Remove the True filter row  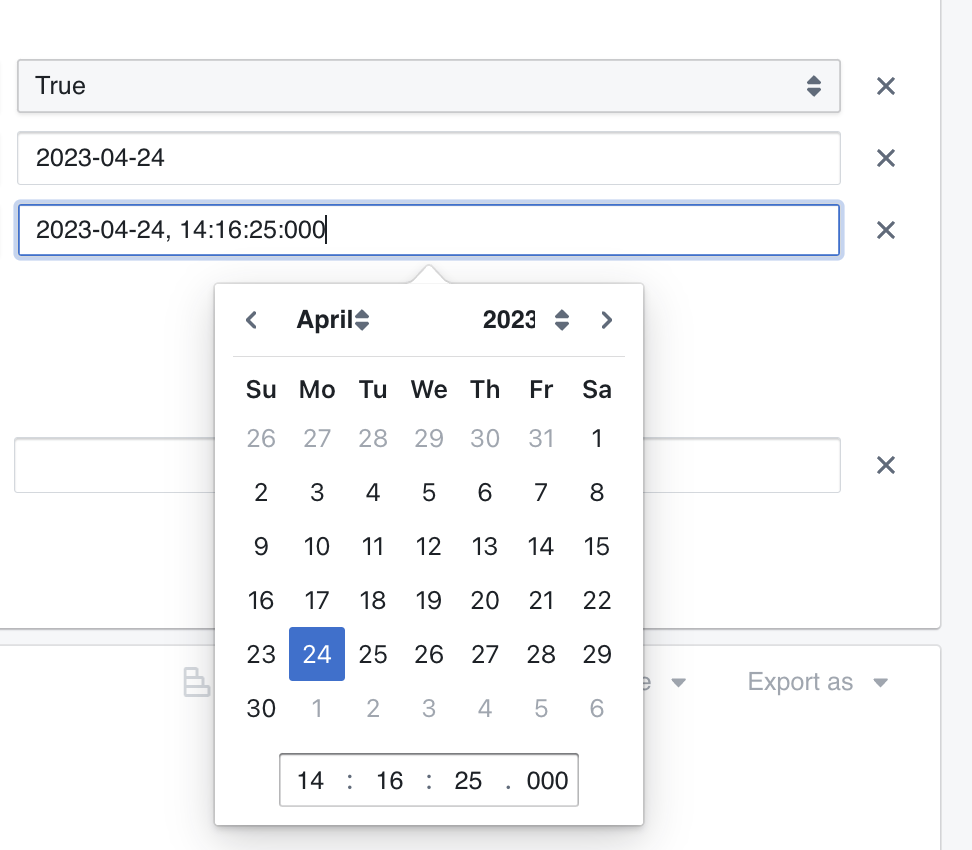886,86
